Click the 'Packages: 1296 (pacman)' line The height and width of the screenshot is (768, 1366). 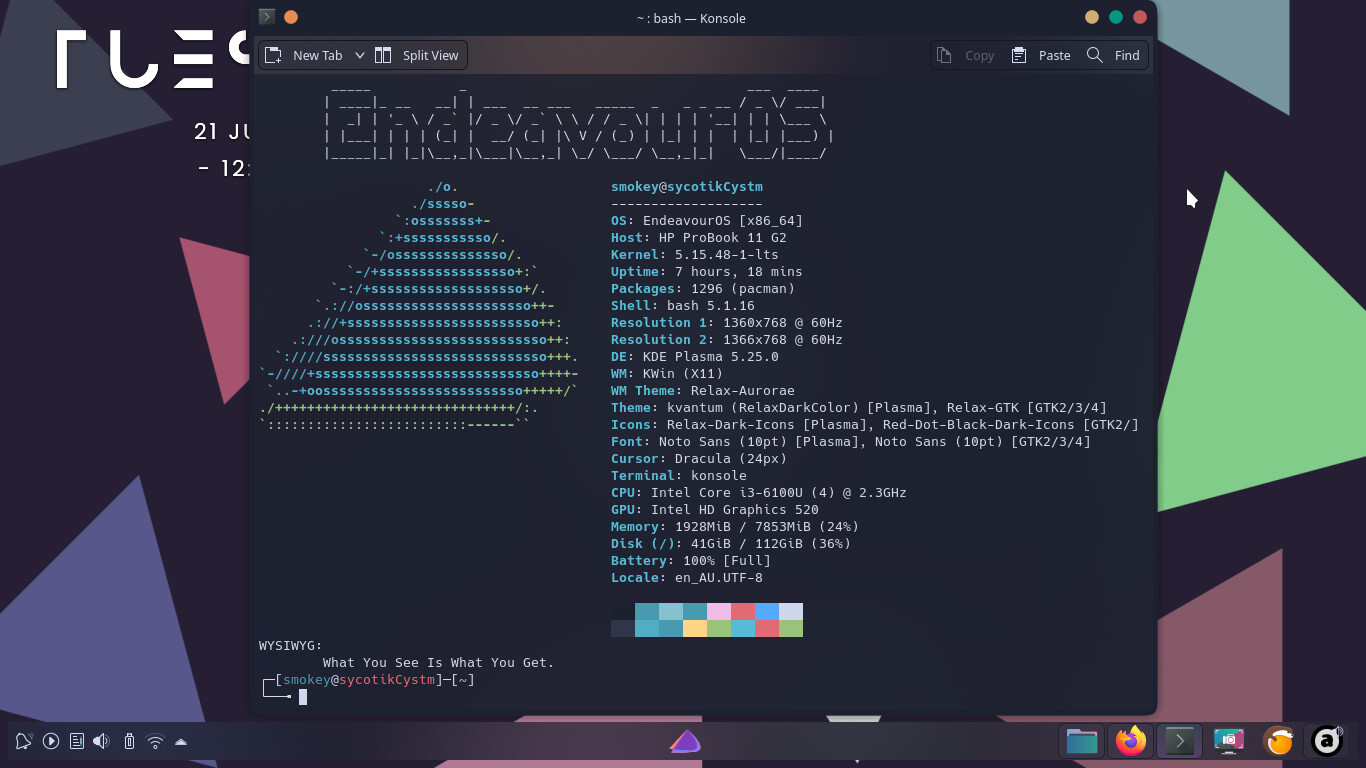[703, 289]
